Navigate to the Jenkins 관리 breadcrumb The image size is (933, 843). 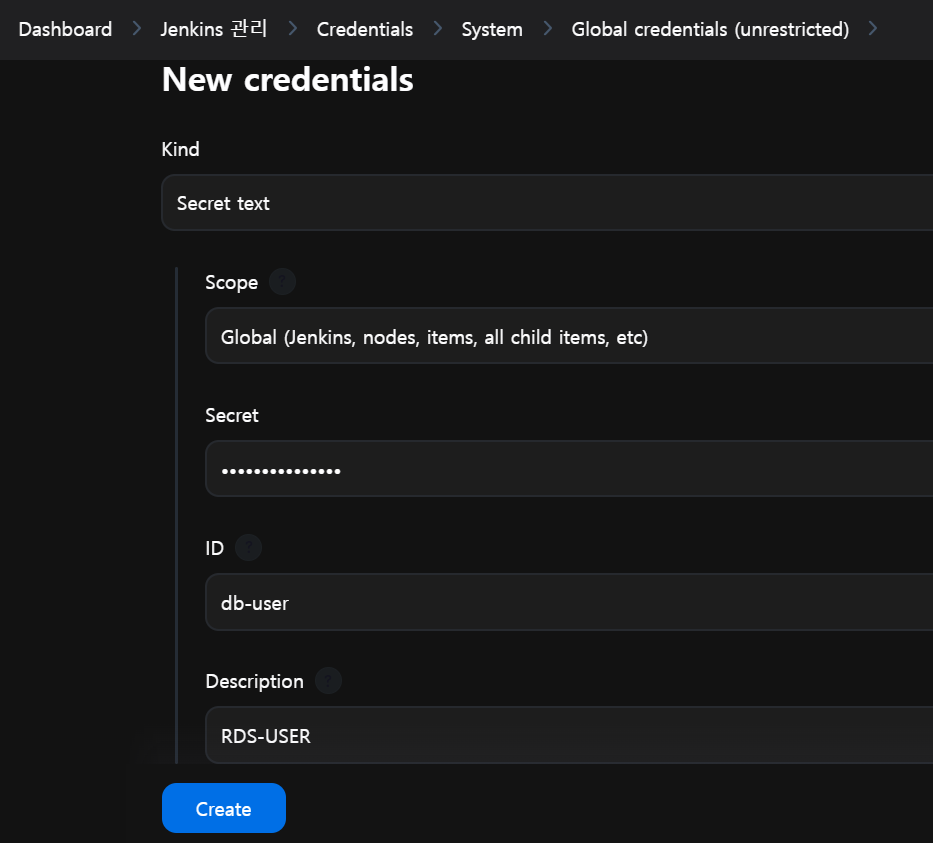214,29
